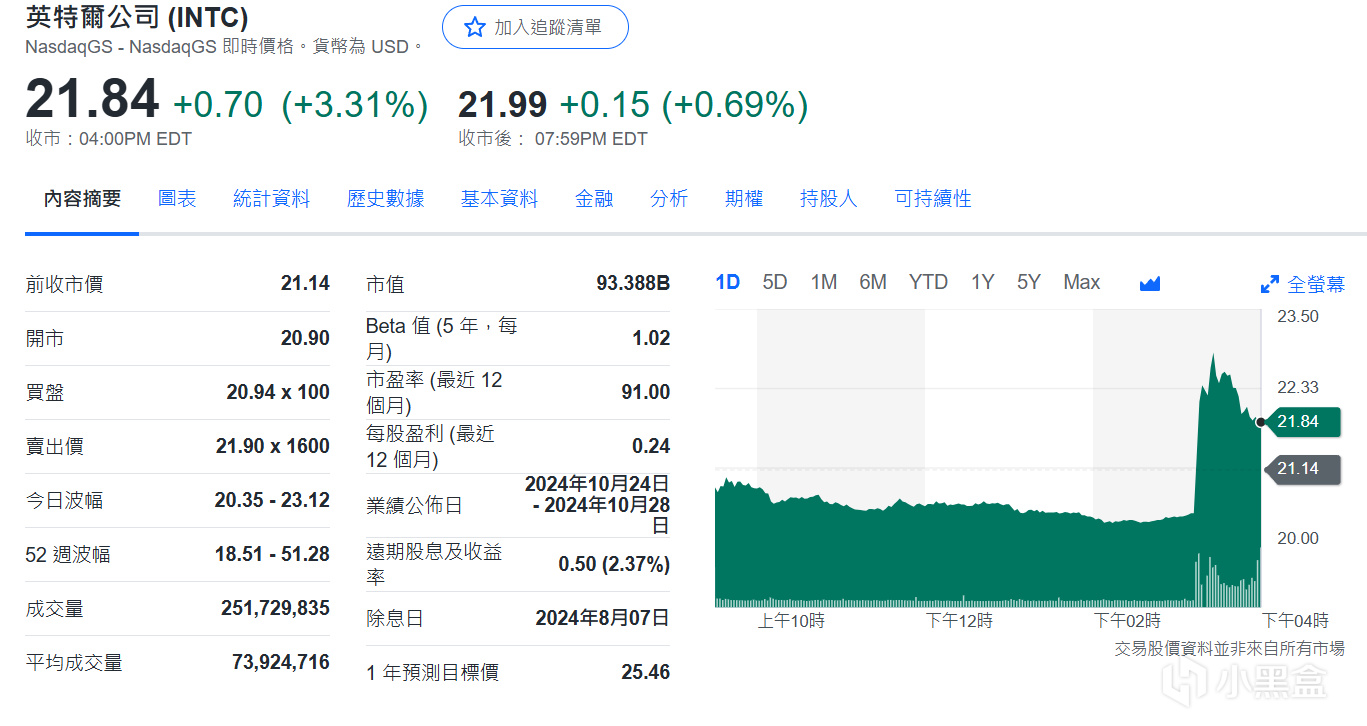Click the 業績公佈日 label
The width and height of the screenshot is (1367, 726).
click(414, 506)
